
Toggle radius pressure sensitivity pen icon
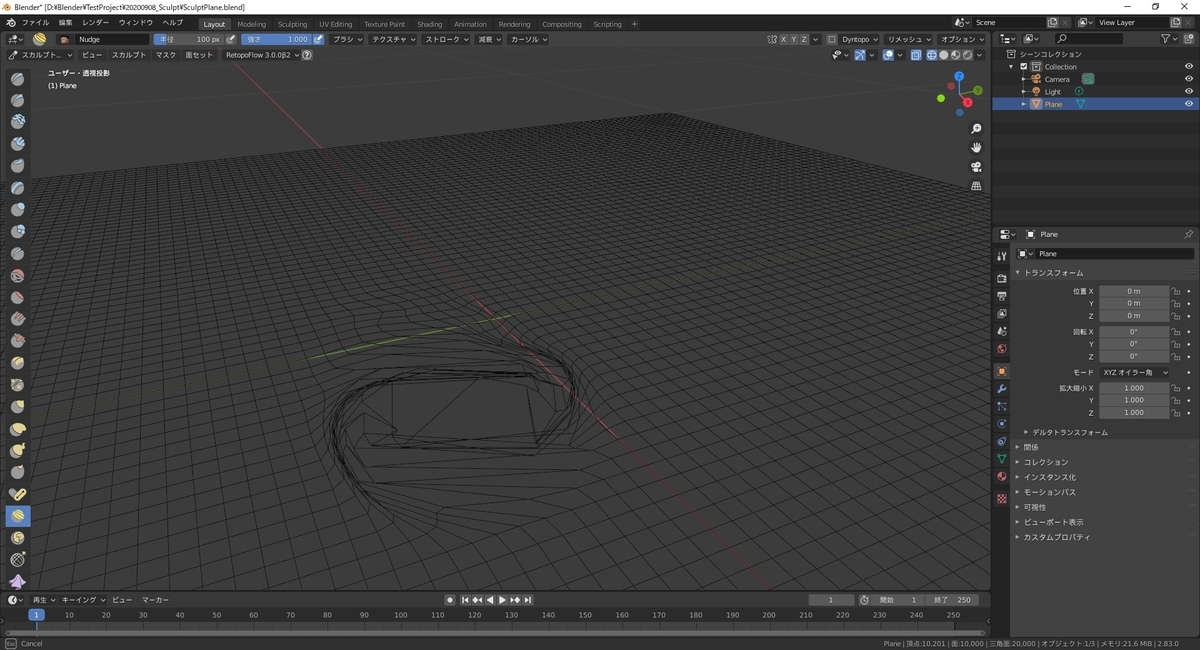231,39
